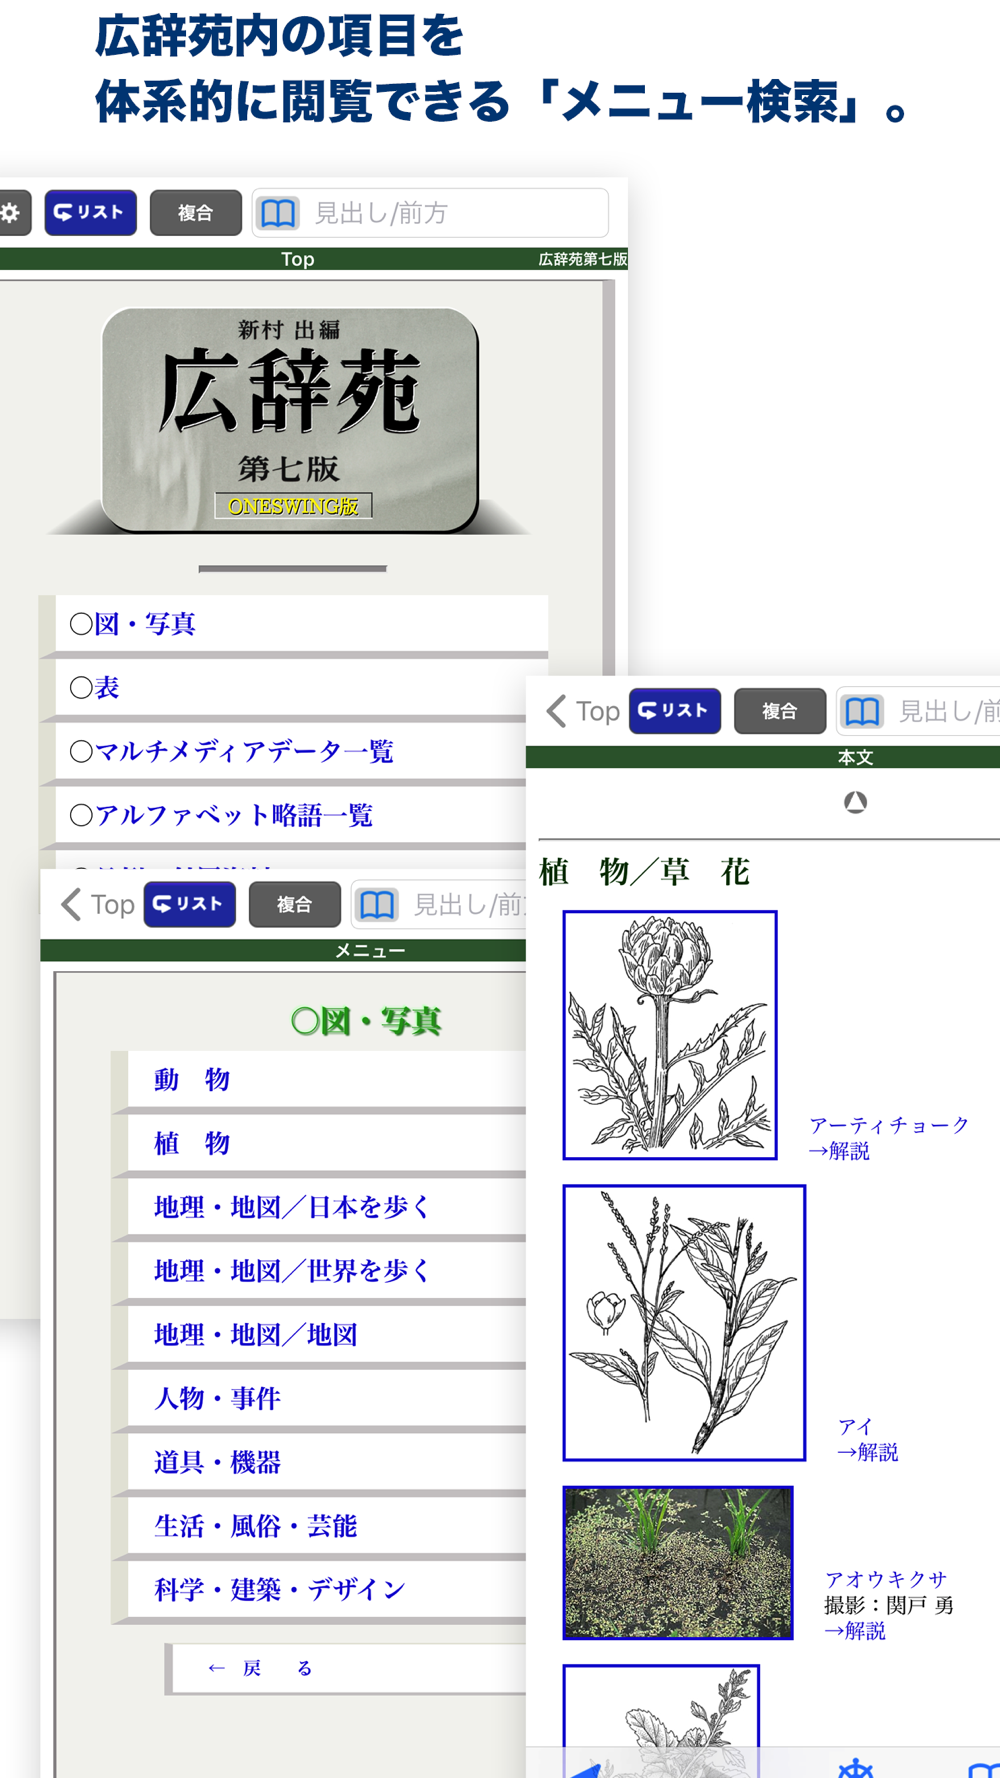This screenshot has height=1778, width=1000.
Task: Open 地理・地図／日本を歩く category
Action: click(x=327, y=1207)
